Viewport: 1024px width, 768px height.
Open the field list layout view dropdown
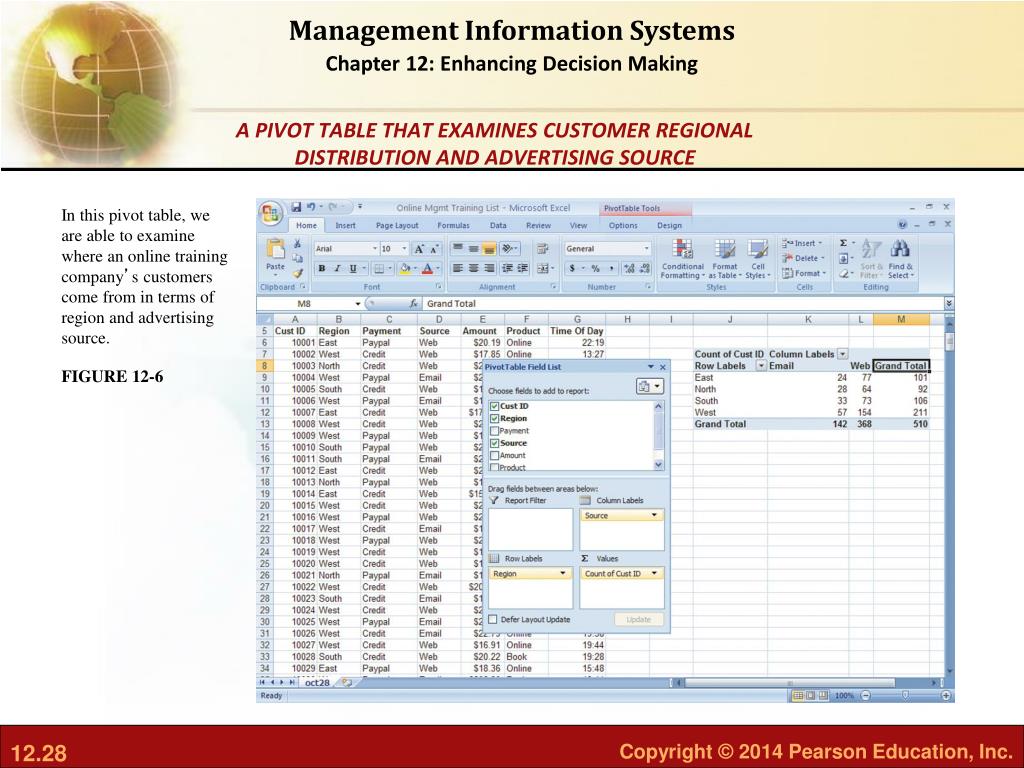[649, 387]
